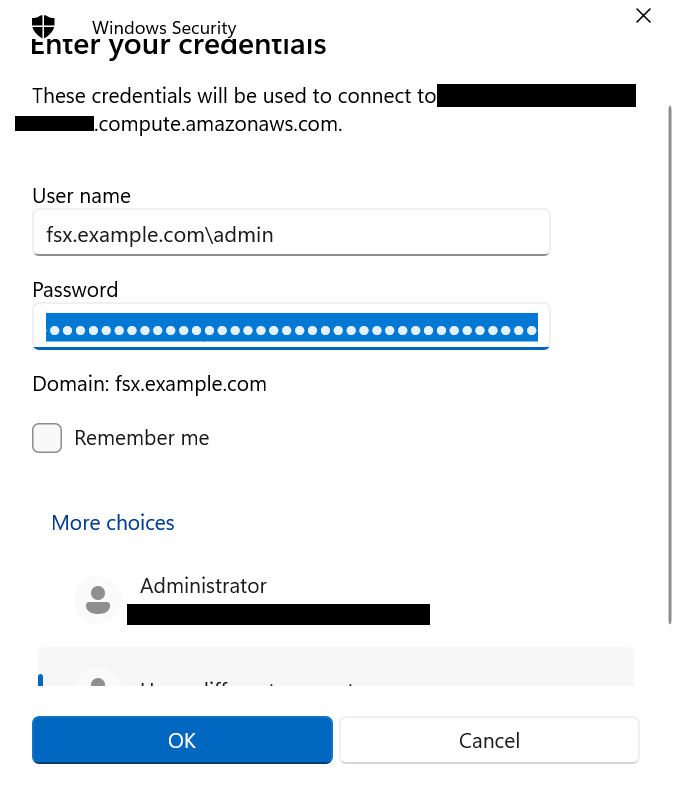Focus the User name input field
This screenshot has width=673, height=796.
click(291, 233)
